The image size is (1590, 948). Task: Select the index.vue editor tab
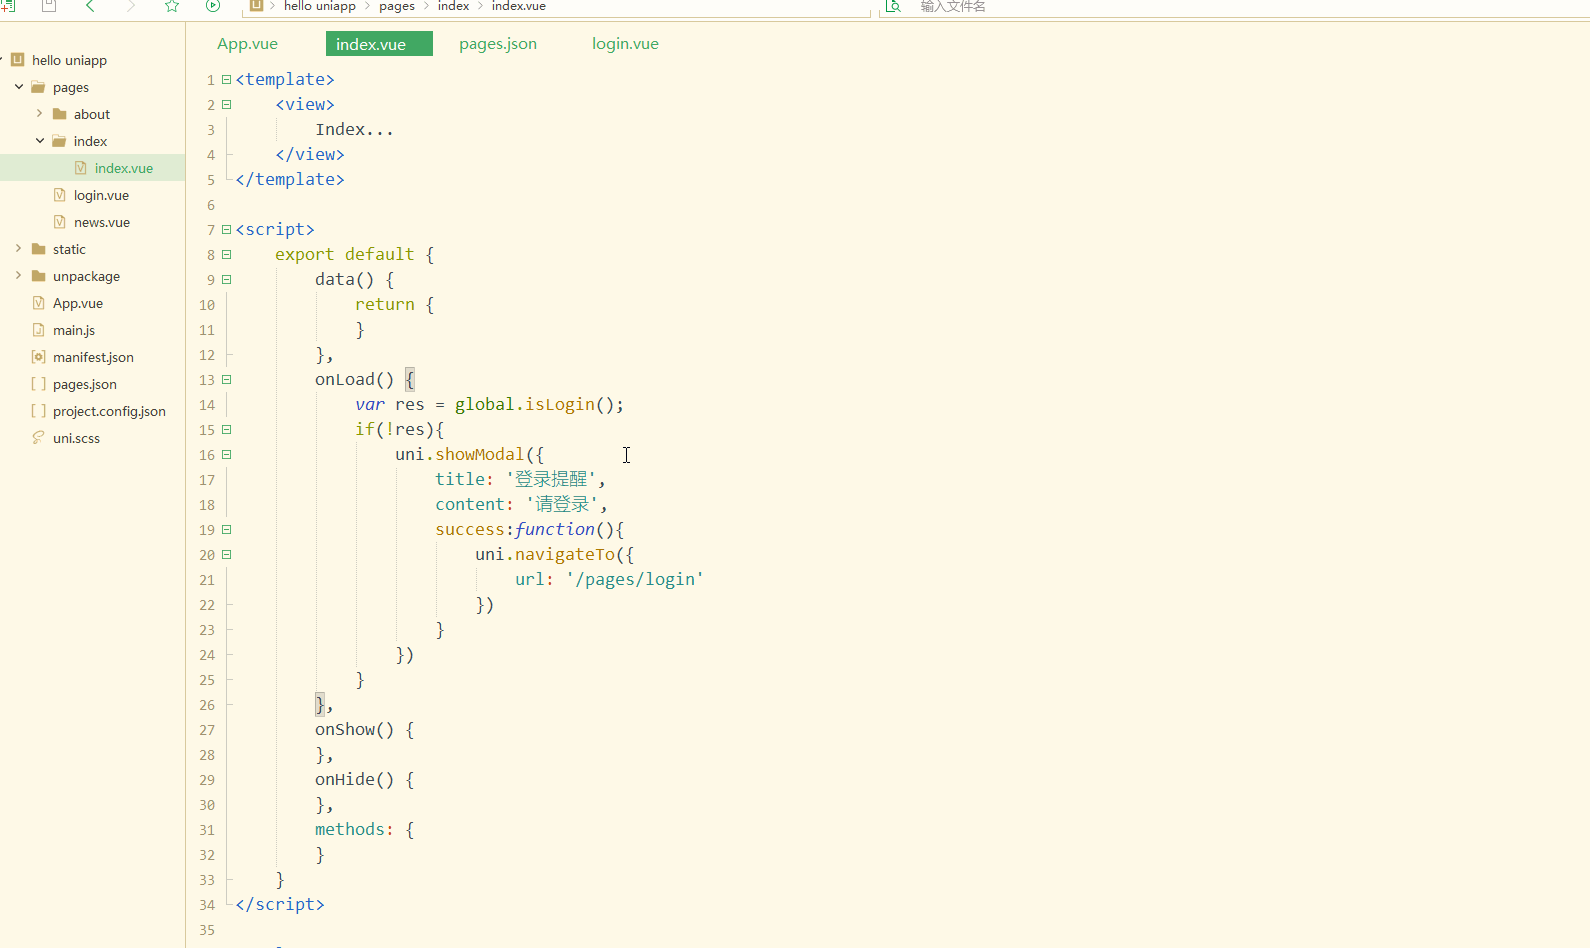click(x=379, y=44)
